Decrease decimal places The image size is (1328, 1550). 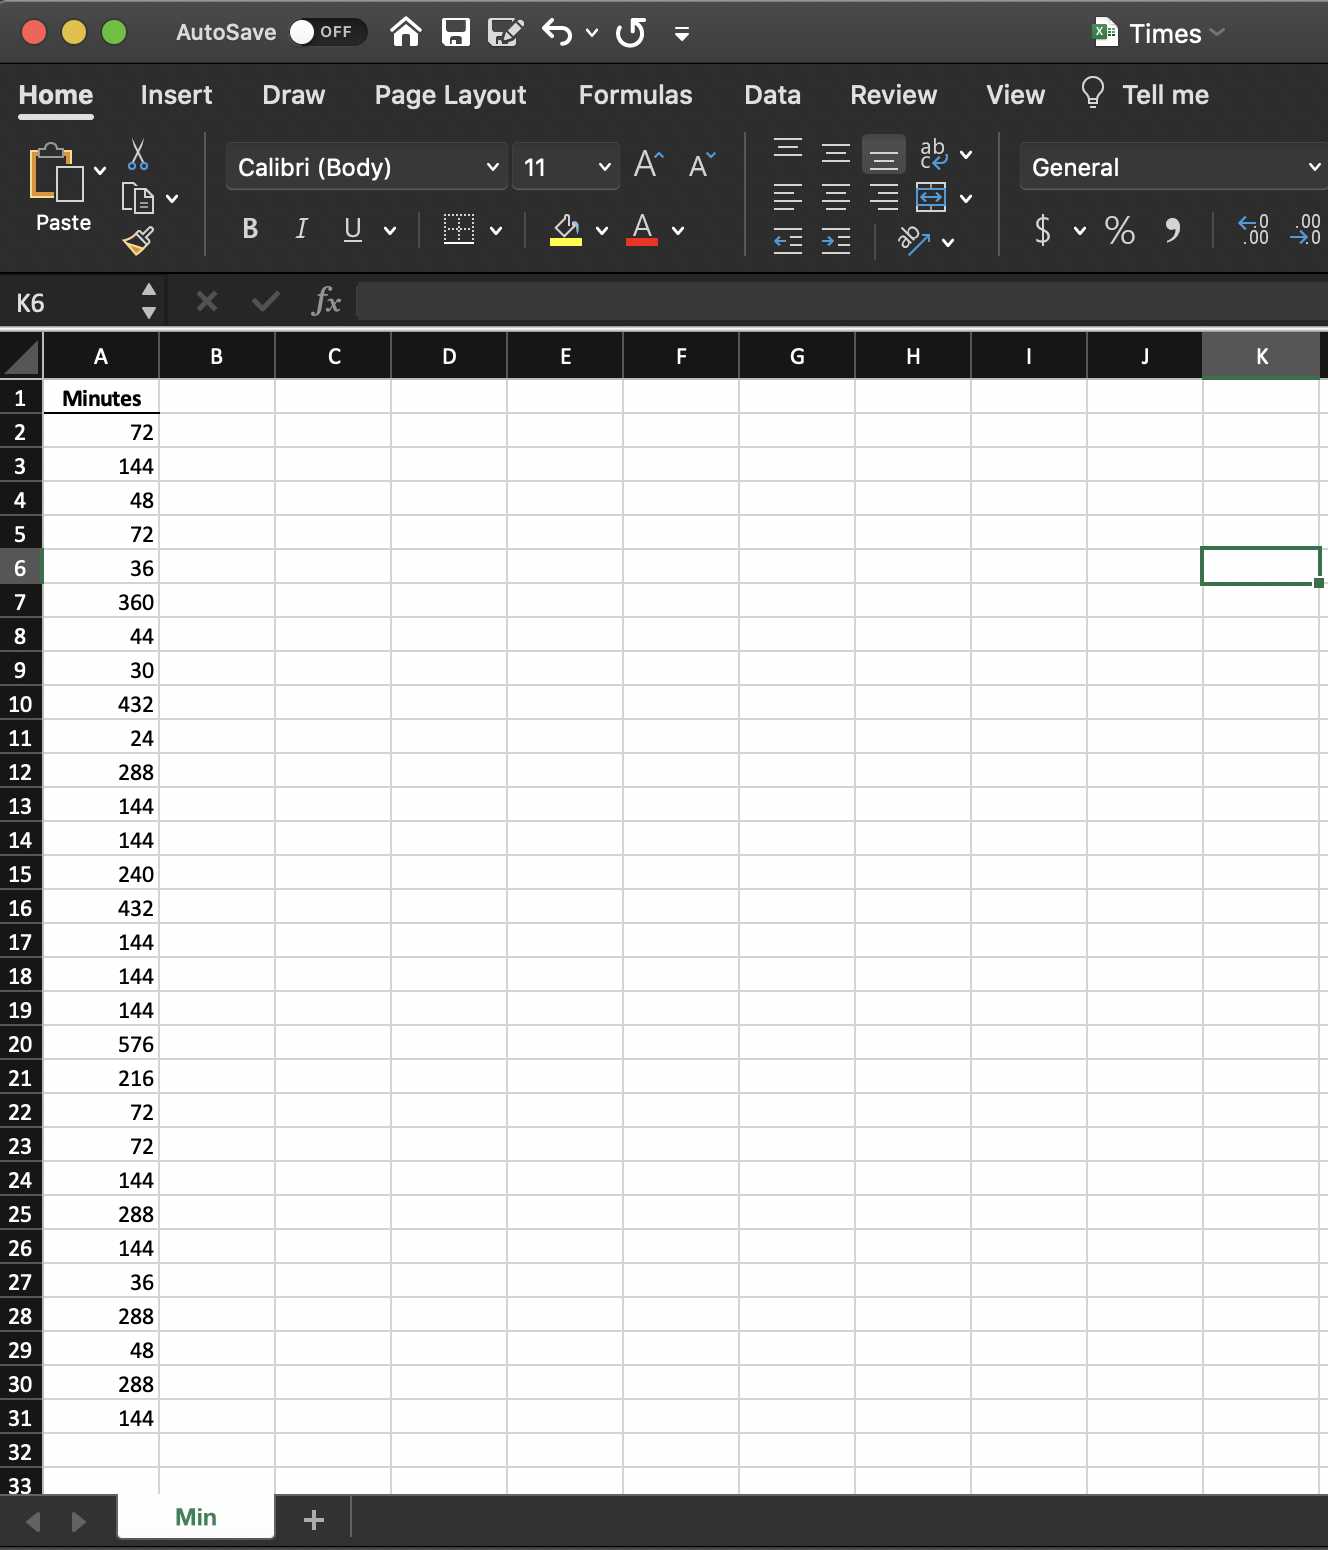click(x=1305, y=231)
